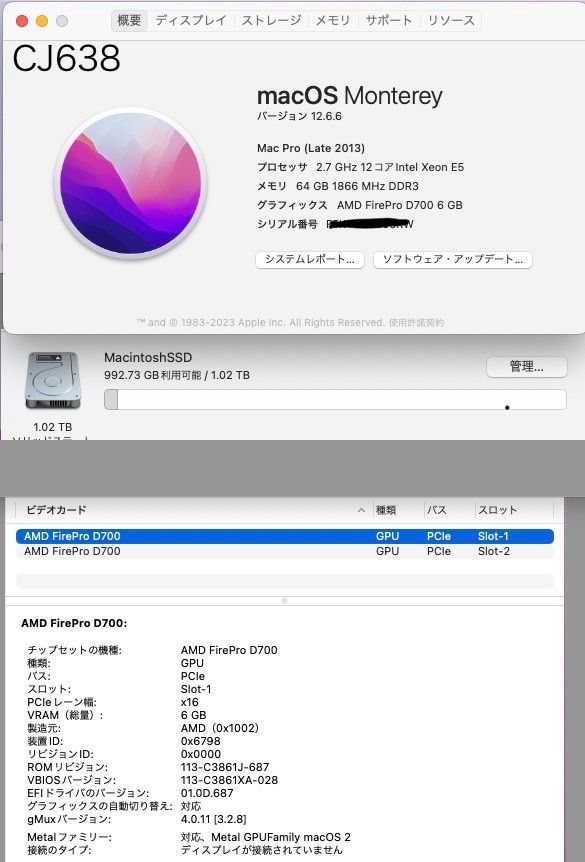
Task: Click the AMD FirePro D700: detail heading
Action: coord(74,623)
